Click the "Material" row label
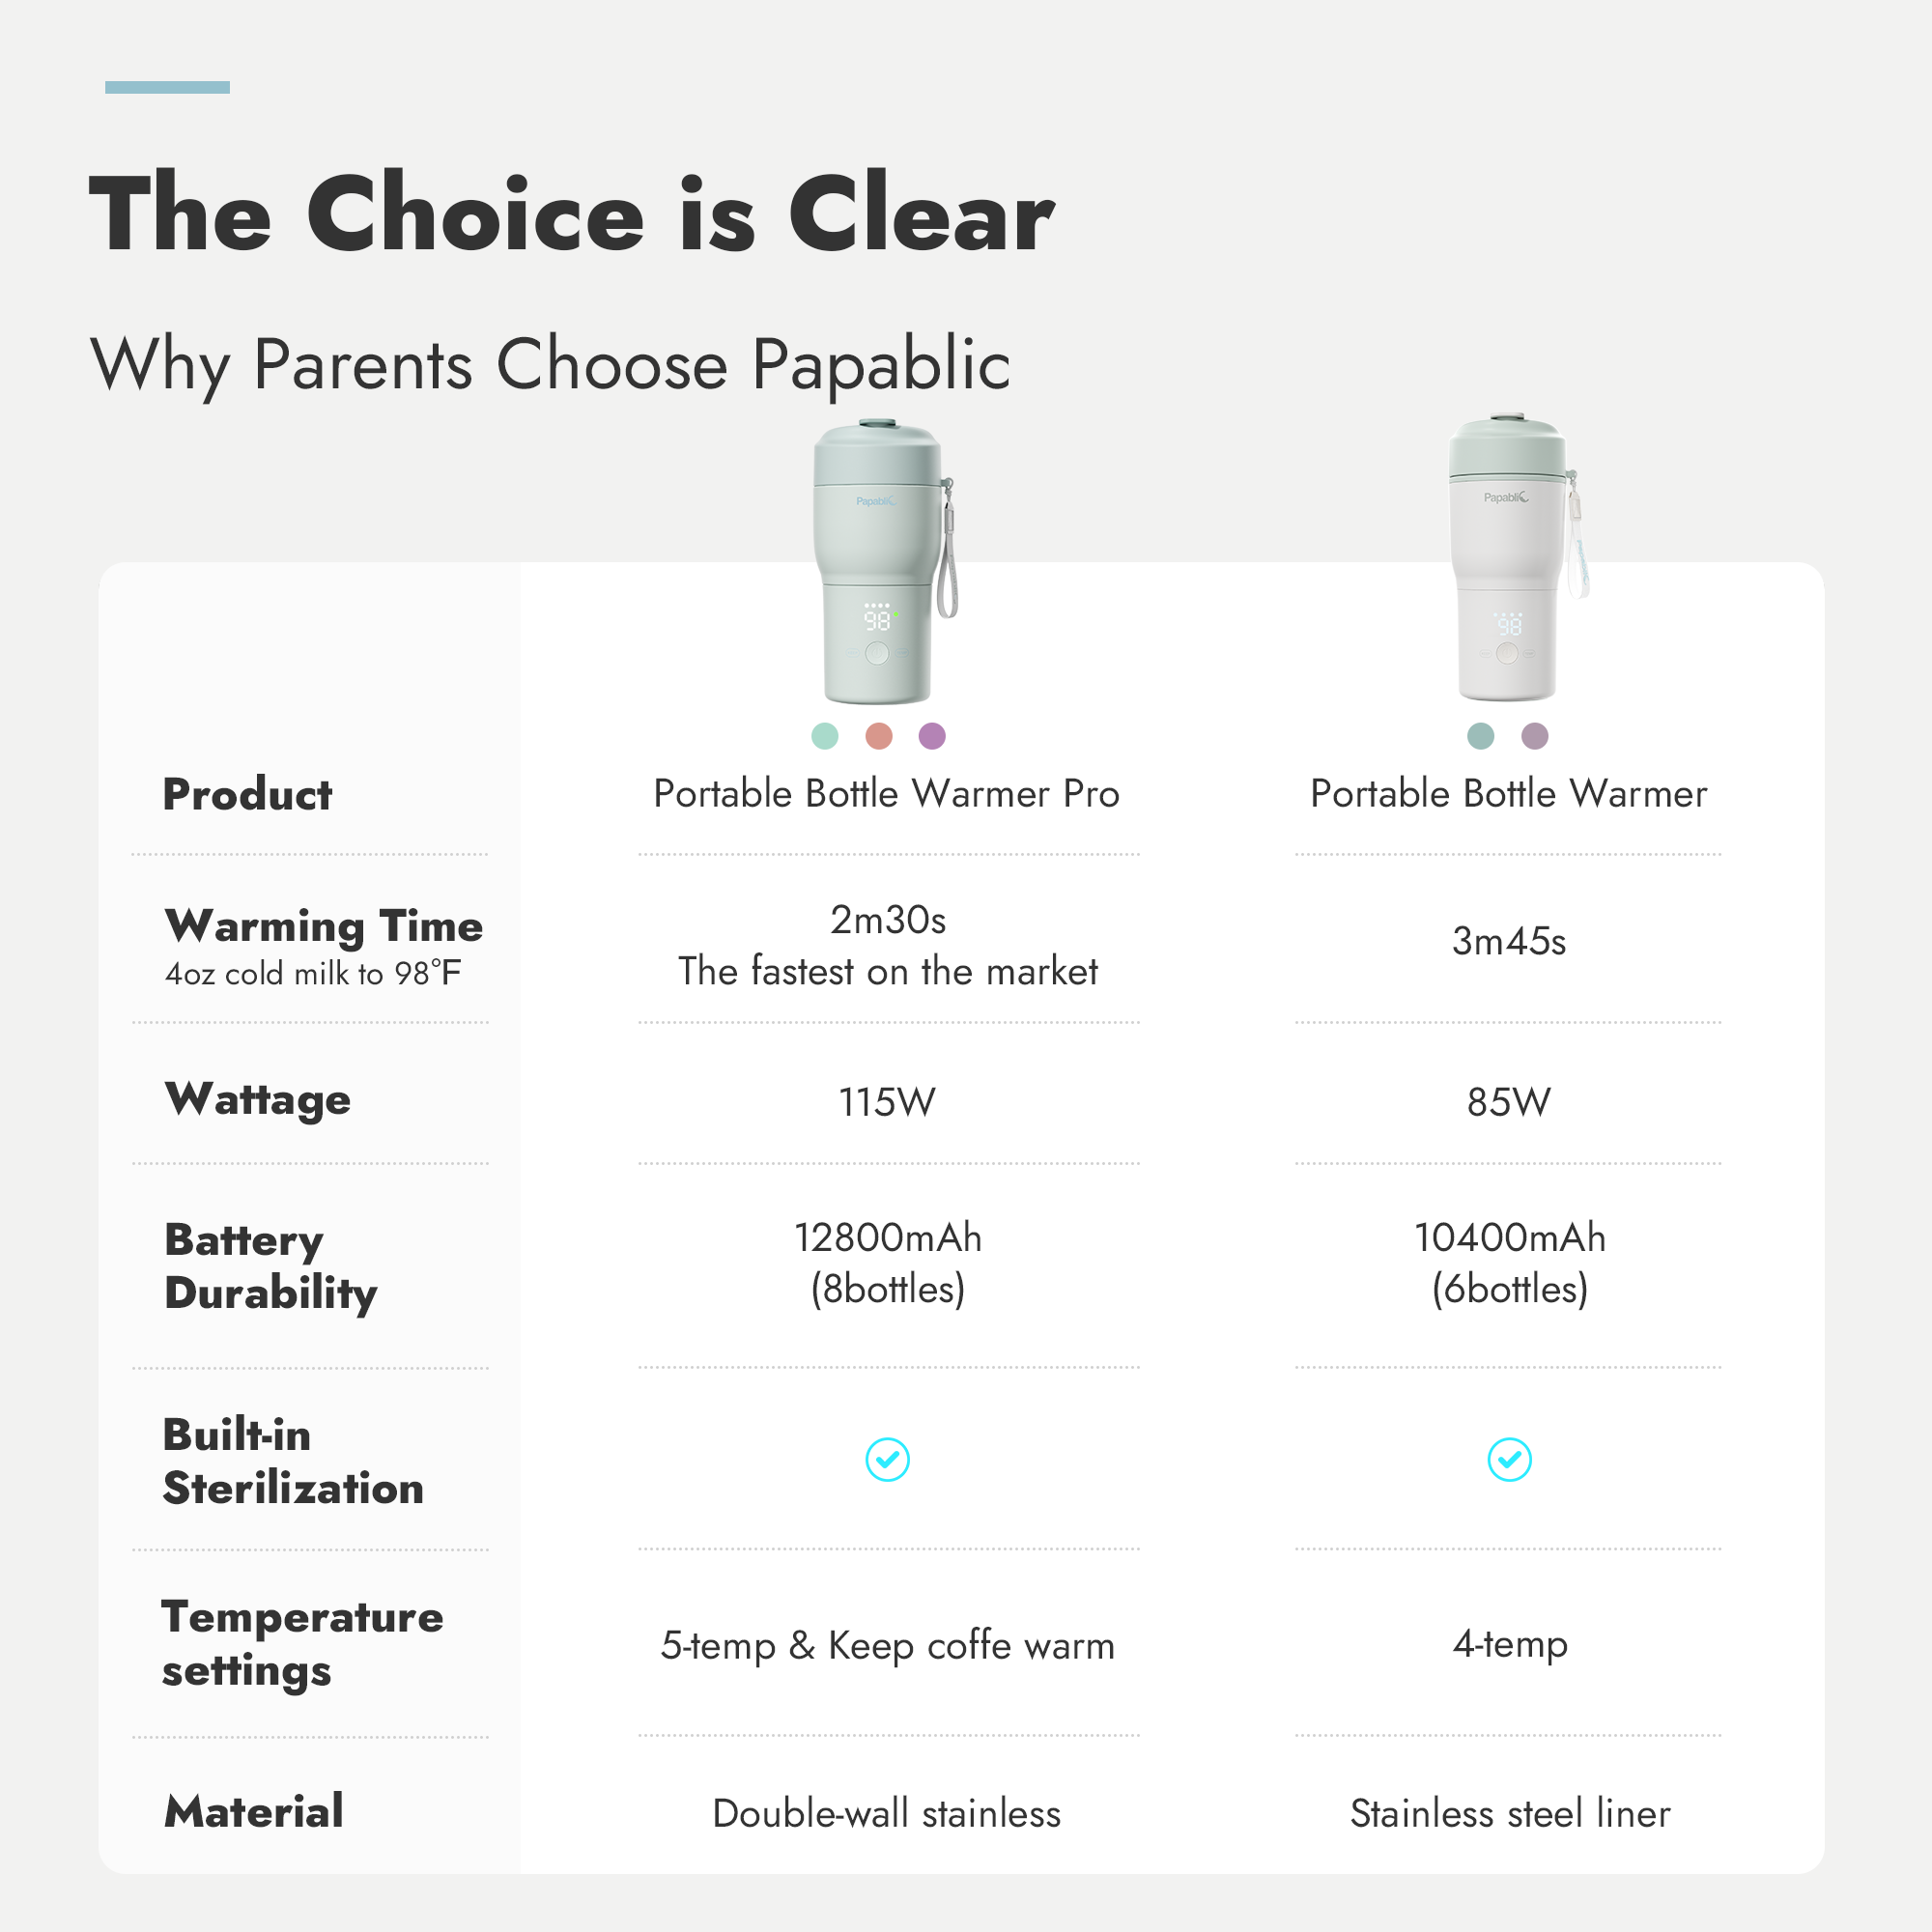 click(254, 1812)
